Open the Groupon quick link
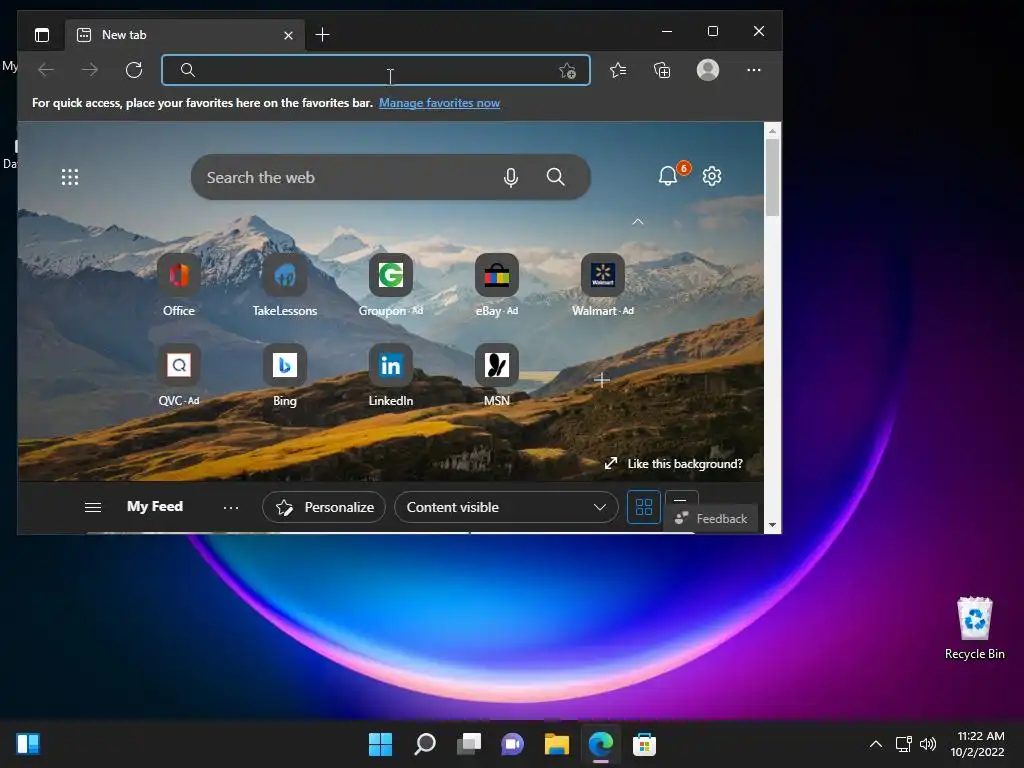The width and height of the screenshot is (1024, 768). click(391, 285)
